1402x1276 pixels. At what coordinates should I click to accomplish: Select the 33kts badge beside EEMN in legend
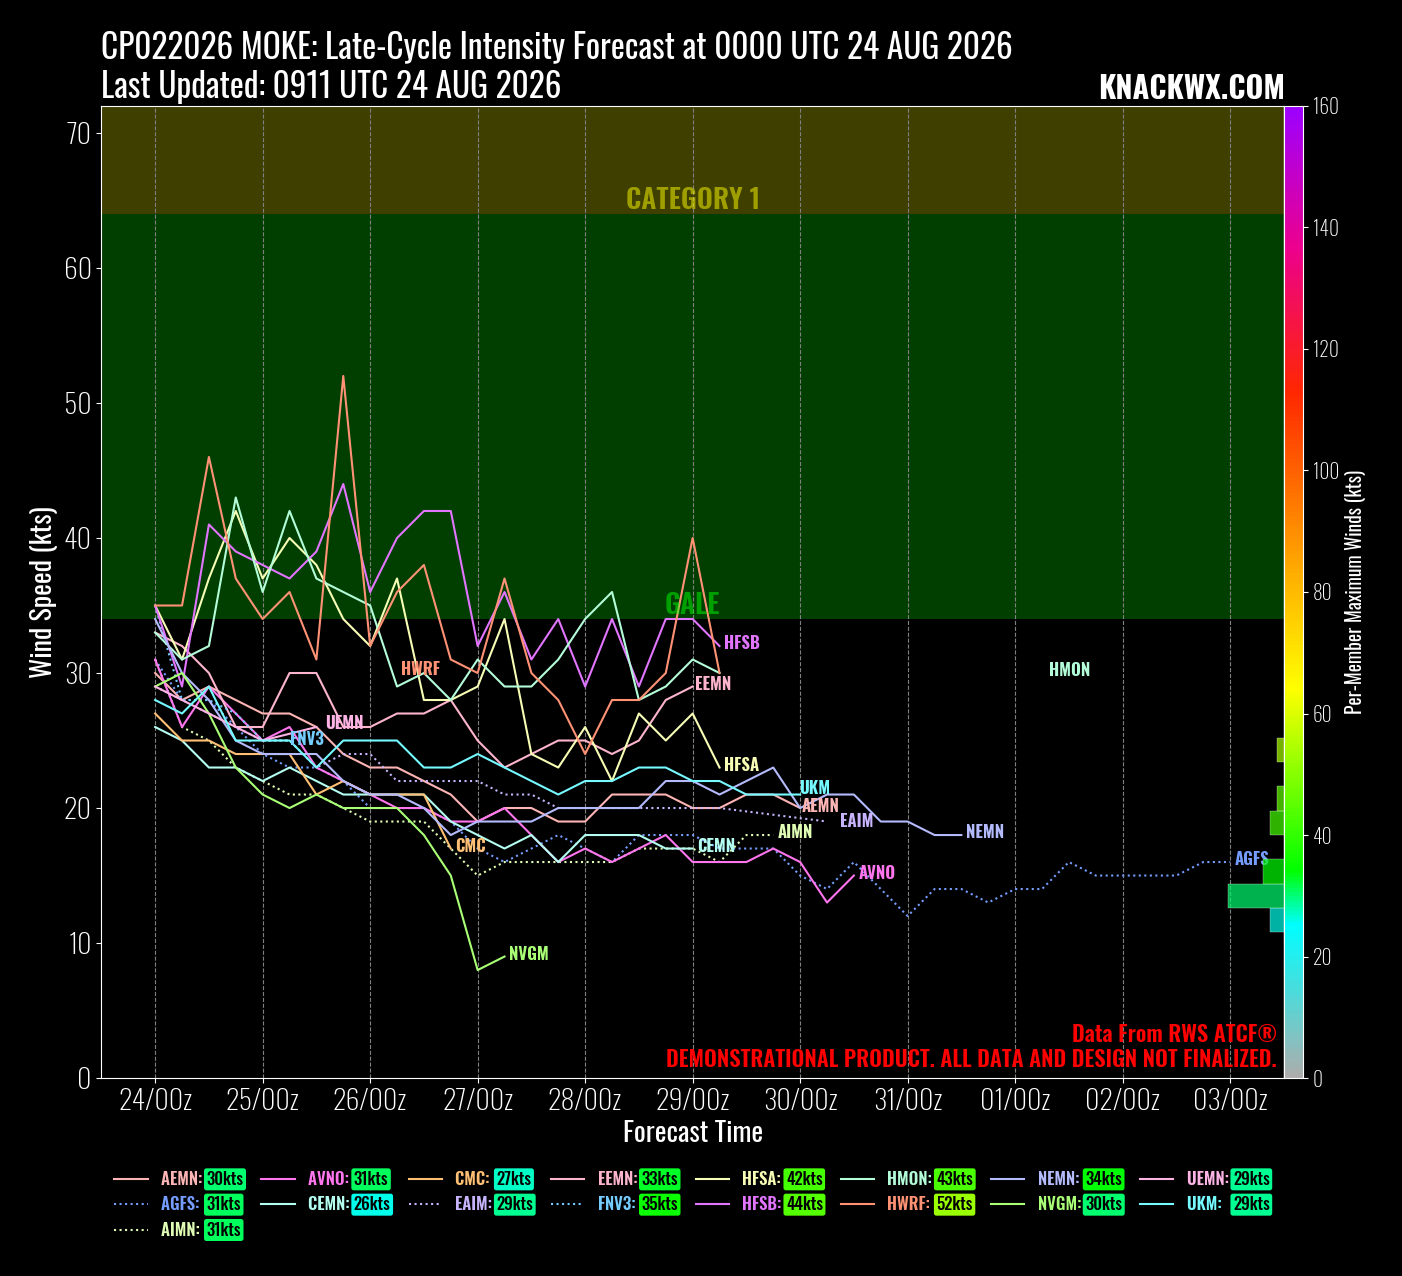(661, 1179)
